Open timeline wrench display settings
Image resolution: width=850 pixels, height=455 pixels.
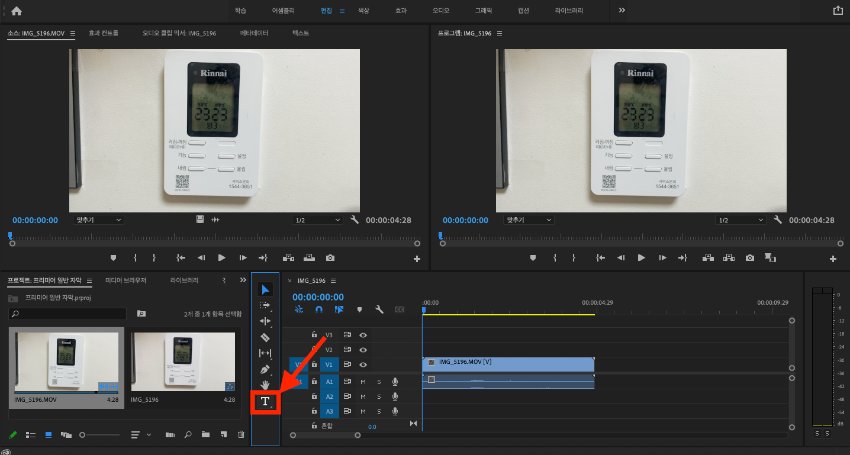tap(379, 310)
